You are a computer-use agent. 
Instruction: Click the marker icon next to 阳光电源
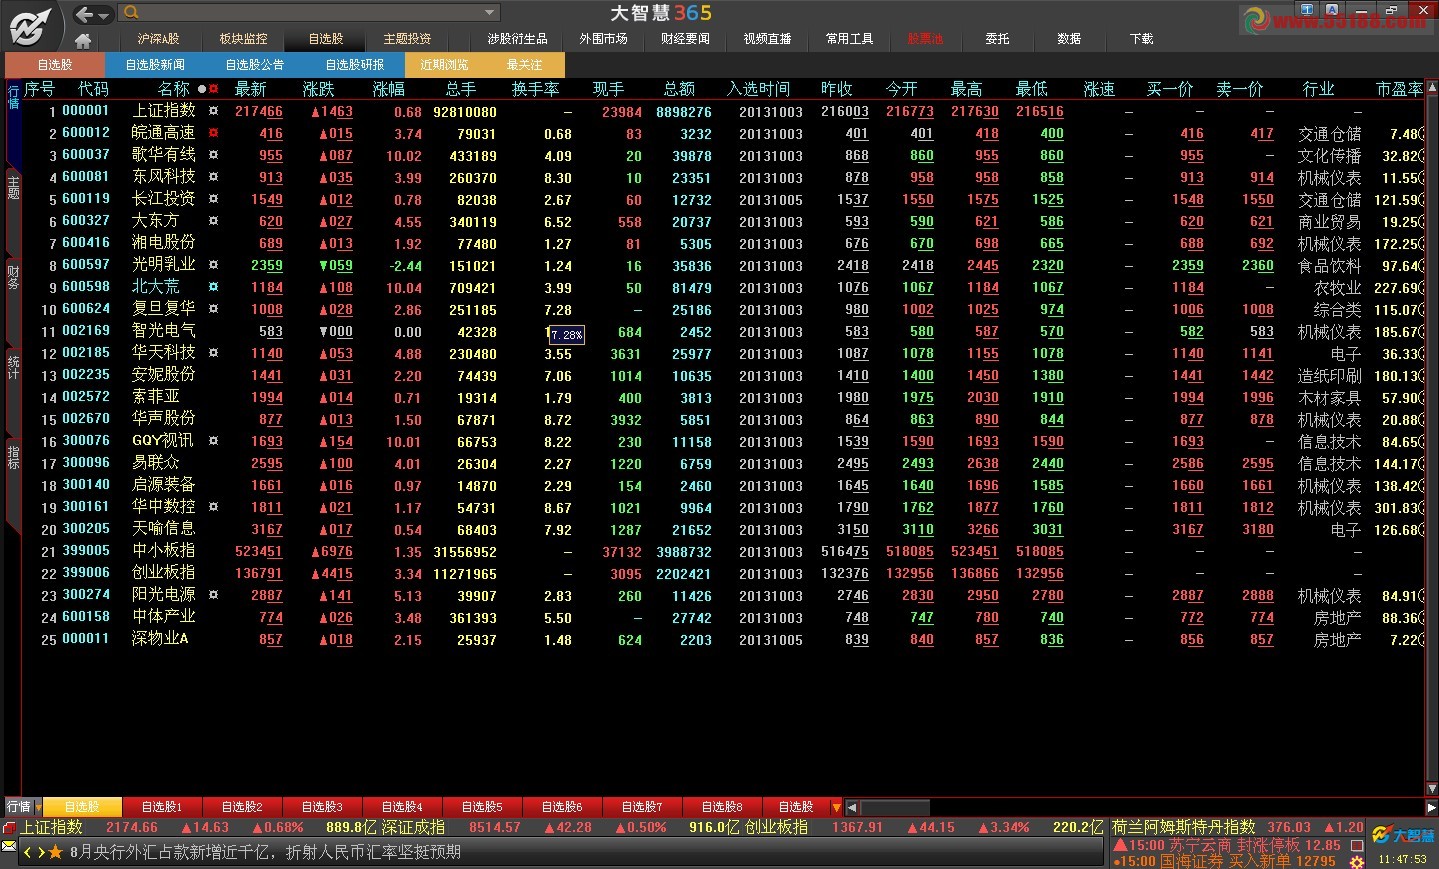(213, 595)
